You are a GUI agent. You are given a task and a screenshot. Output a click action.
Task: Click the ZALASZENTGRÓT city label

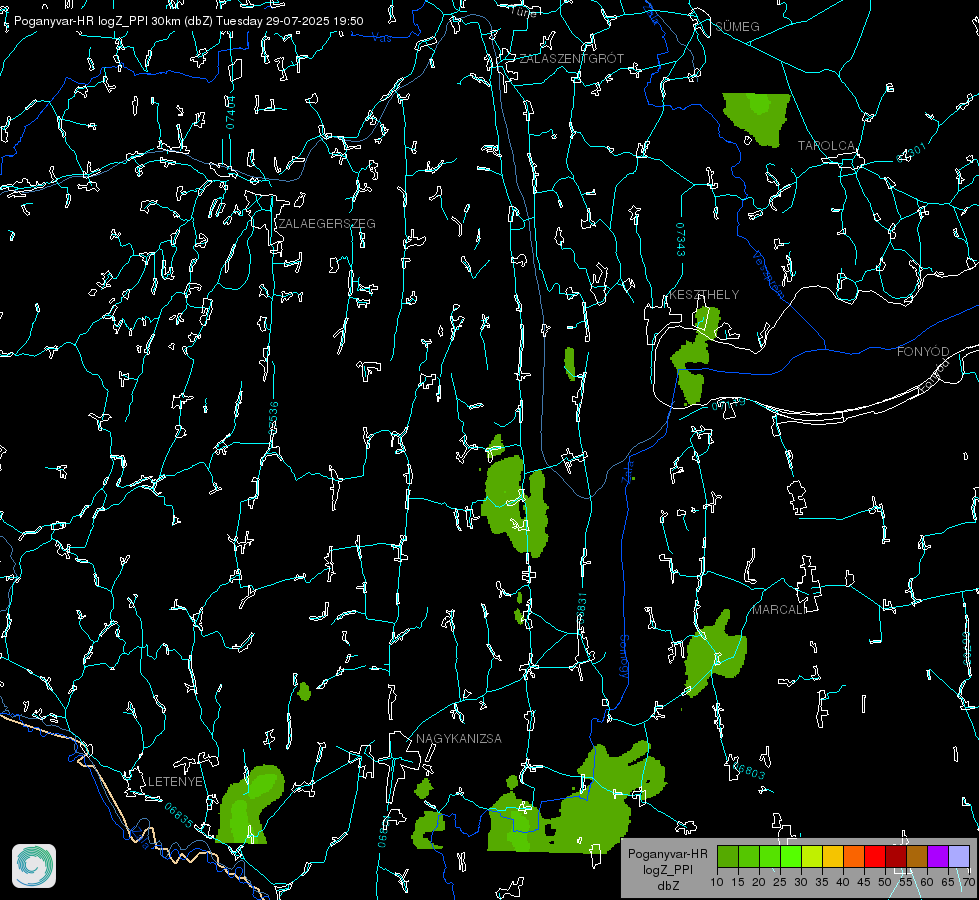[572, 59]
